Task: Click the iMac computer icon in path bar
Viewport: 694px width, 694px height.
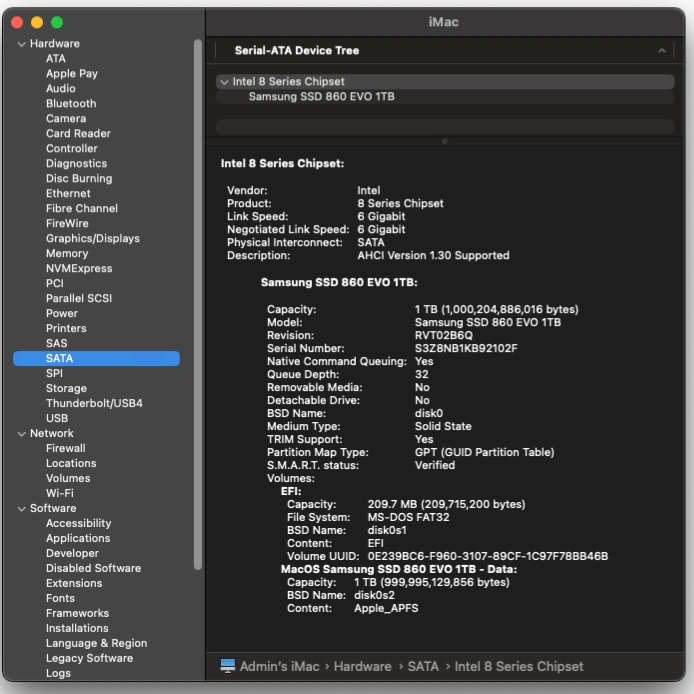Action: click(x=227, y=666)
